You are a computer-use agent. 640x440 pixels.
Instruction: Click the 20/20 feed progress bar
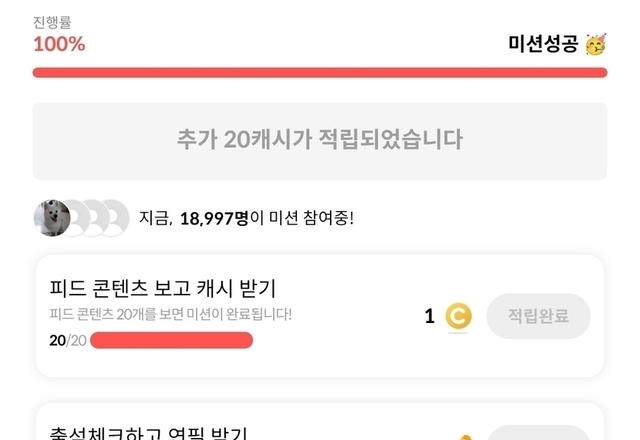coord(171,340)
